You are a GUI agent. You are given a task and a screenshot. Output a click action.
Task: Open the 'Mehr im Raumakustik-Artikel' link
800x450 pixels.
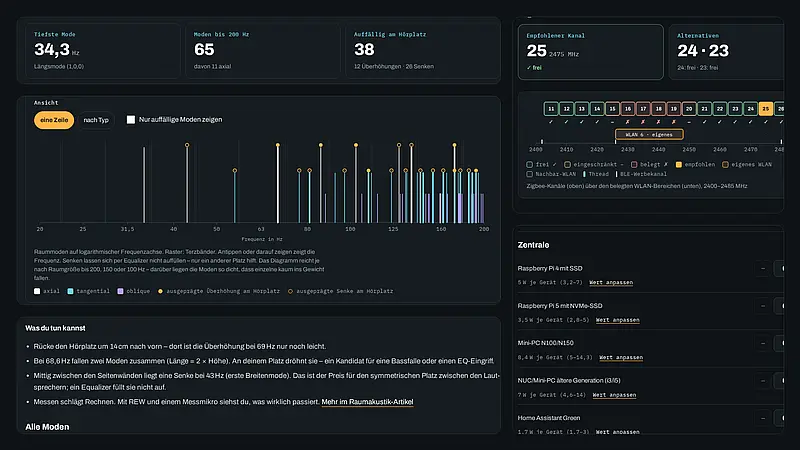point(367,402)
